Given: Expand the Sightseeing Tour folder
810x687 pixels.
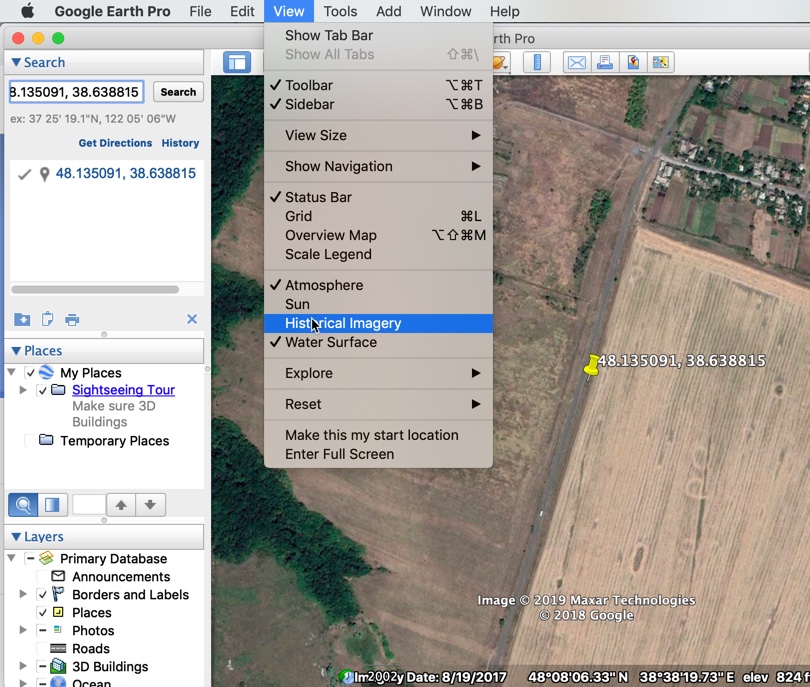Looking at the screenshot, I should (23, 389).
